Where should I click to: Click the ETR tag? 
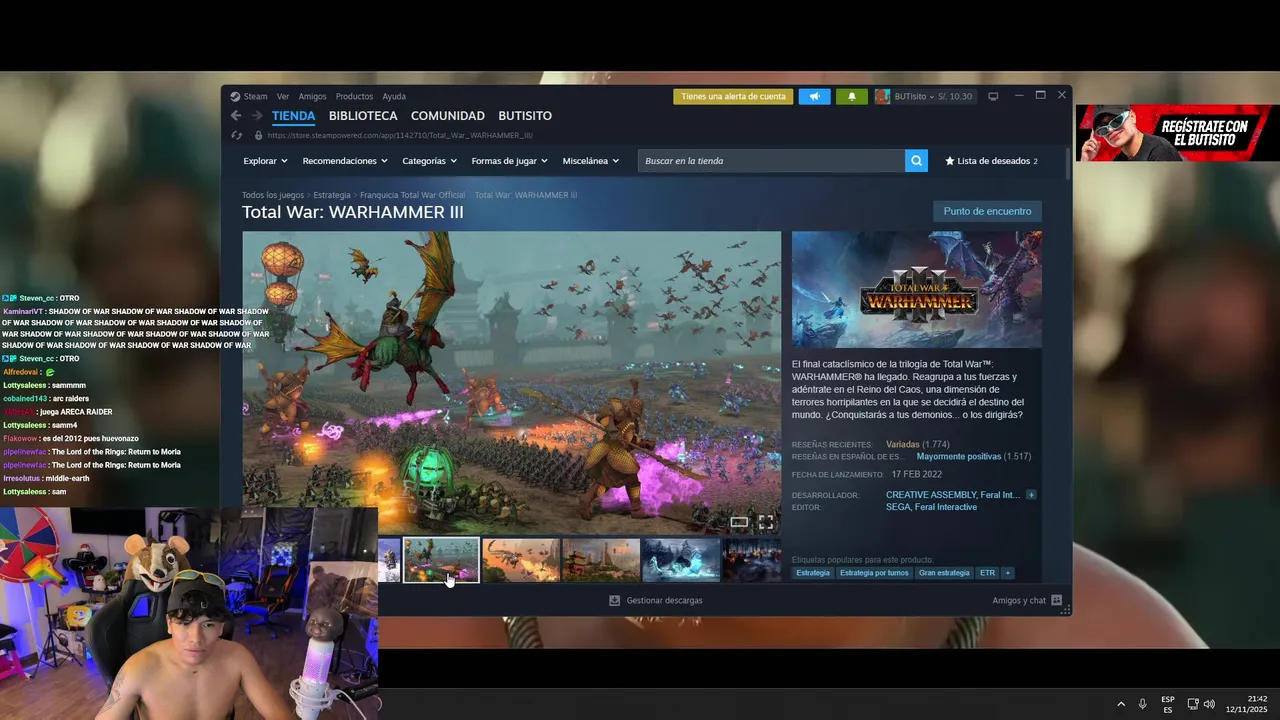click(x=987, y=573)
